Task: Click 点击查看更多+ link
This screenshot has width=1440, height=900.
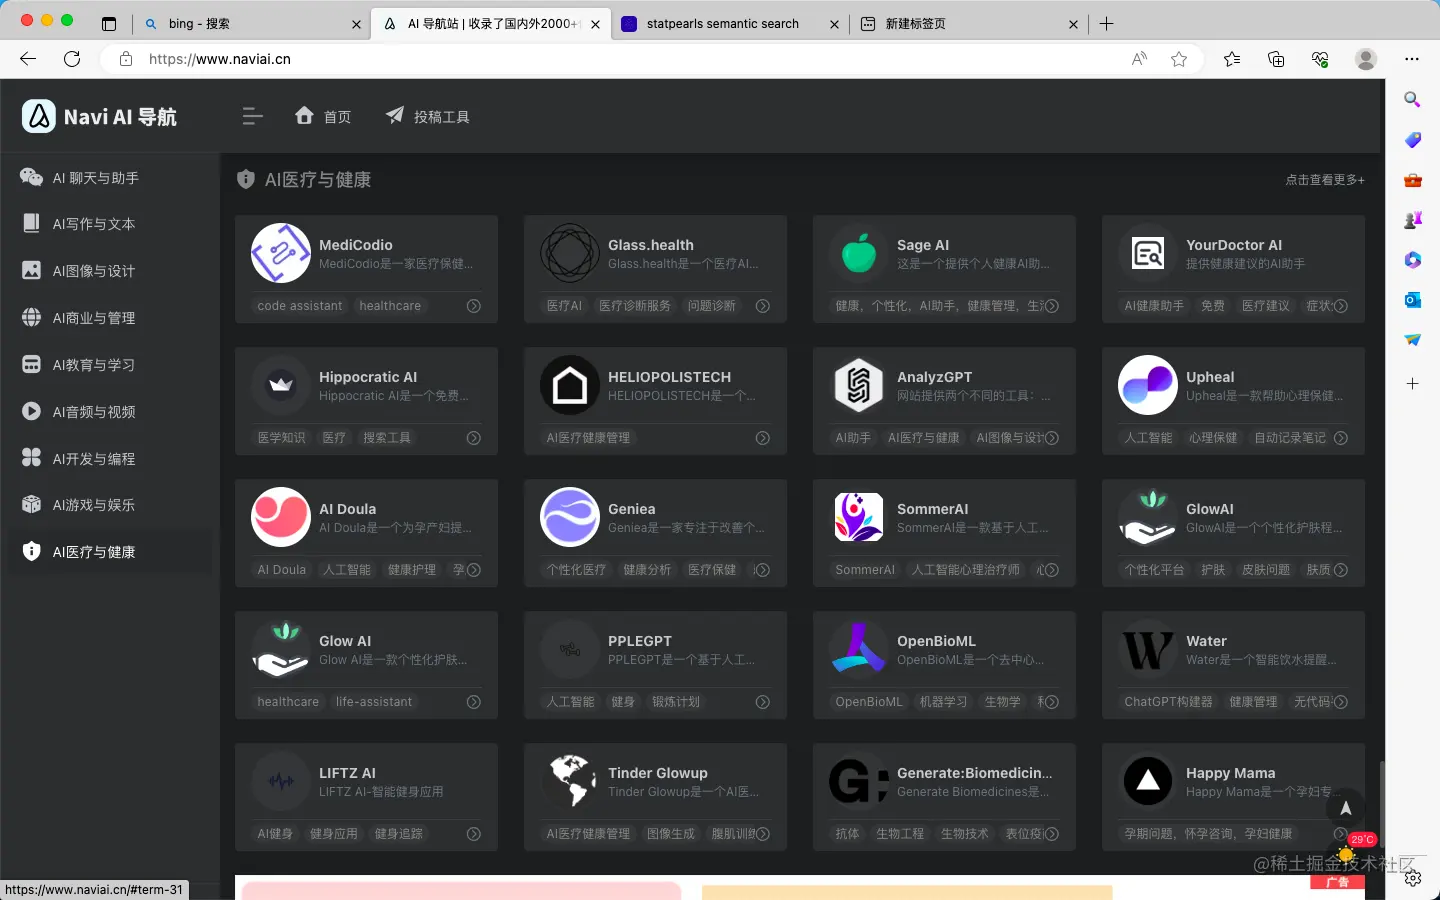Action: [1325, 180]
